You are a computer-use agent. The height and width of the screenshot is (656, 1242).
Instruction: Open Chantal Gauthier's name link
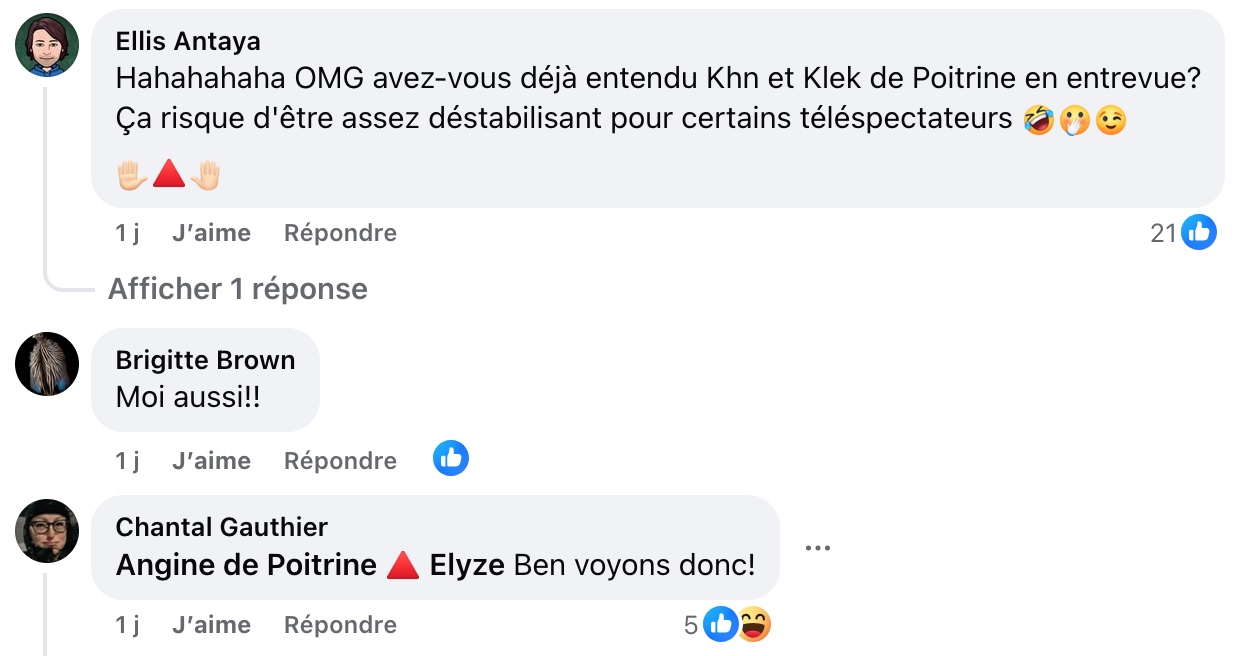click(221, 527)
